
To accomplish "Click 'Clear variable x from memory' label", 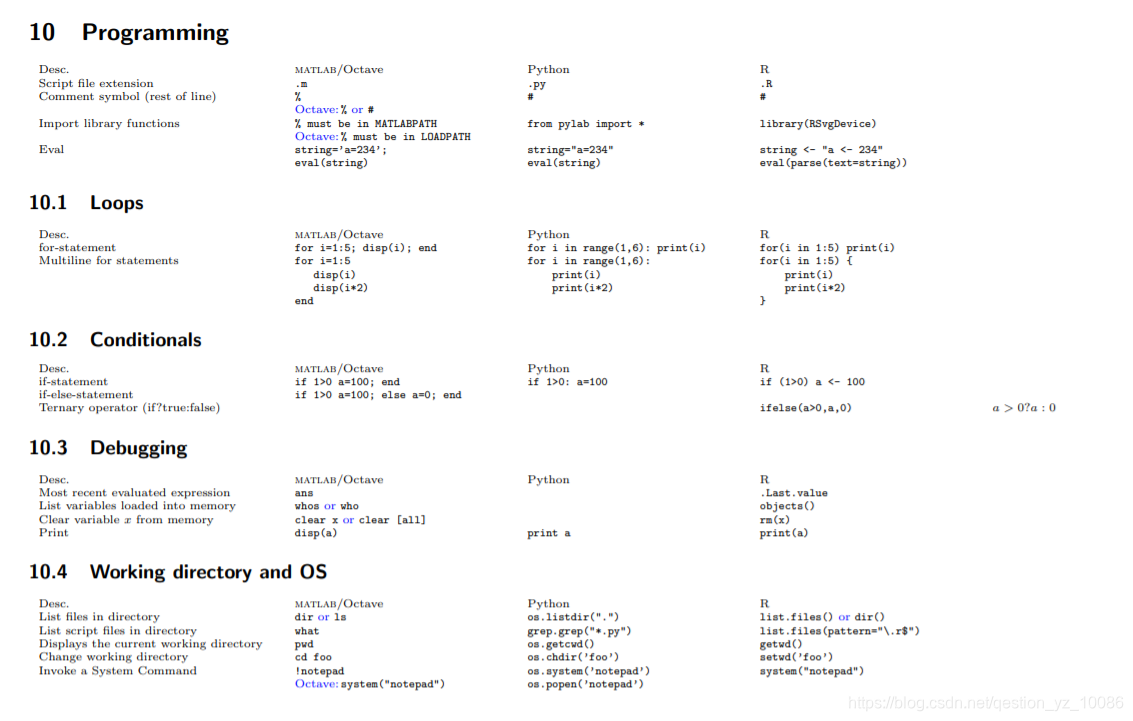I will pyautogui.click(x=126, y=519).
